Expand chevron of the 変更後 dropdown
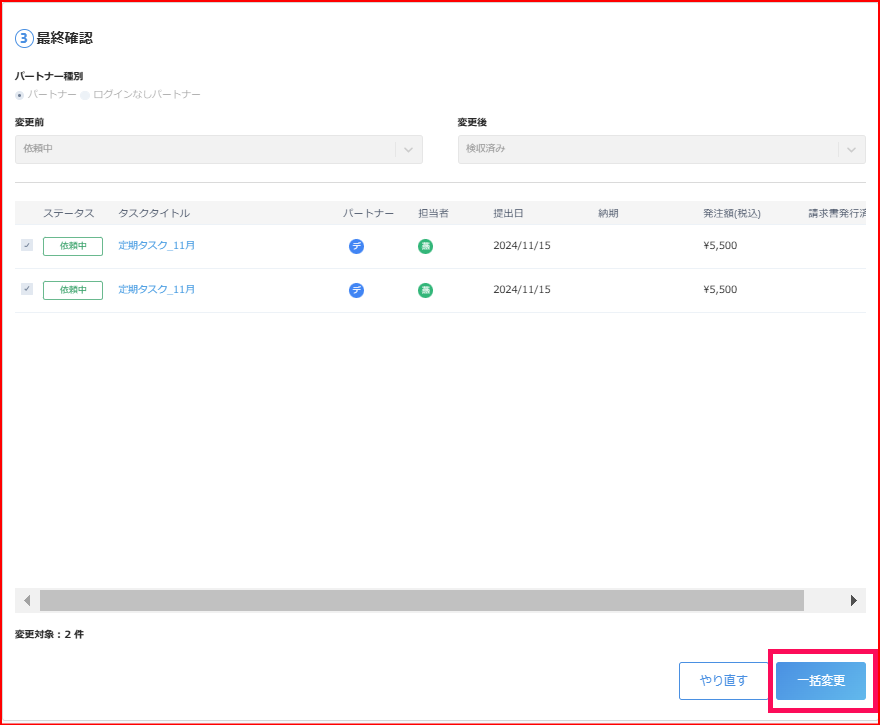This screenshot has width=880, height=725. click(851, 150)
